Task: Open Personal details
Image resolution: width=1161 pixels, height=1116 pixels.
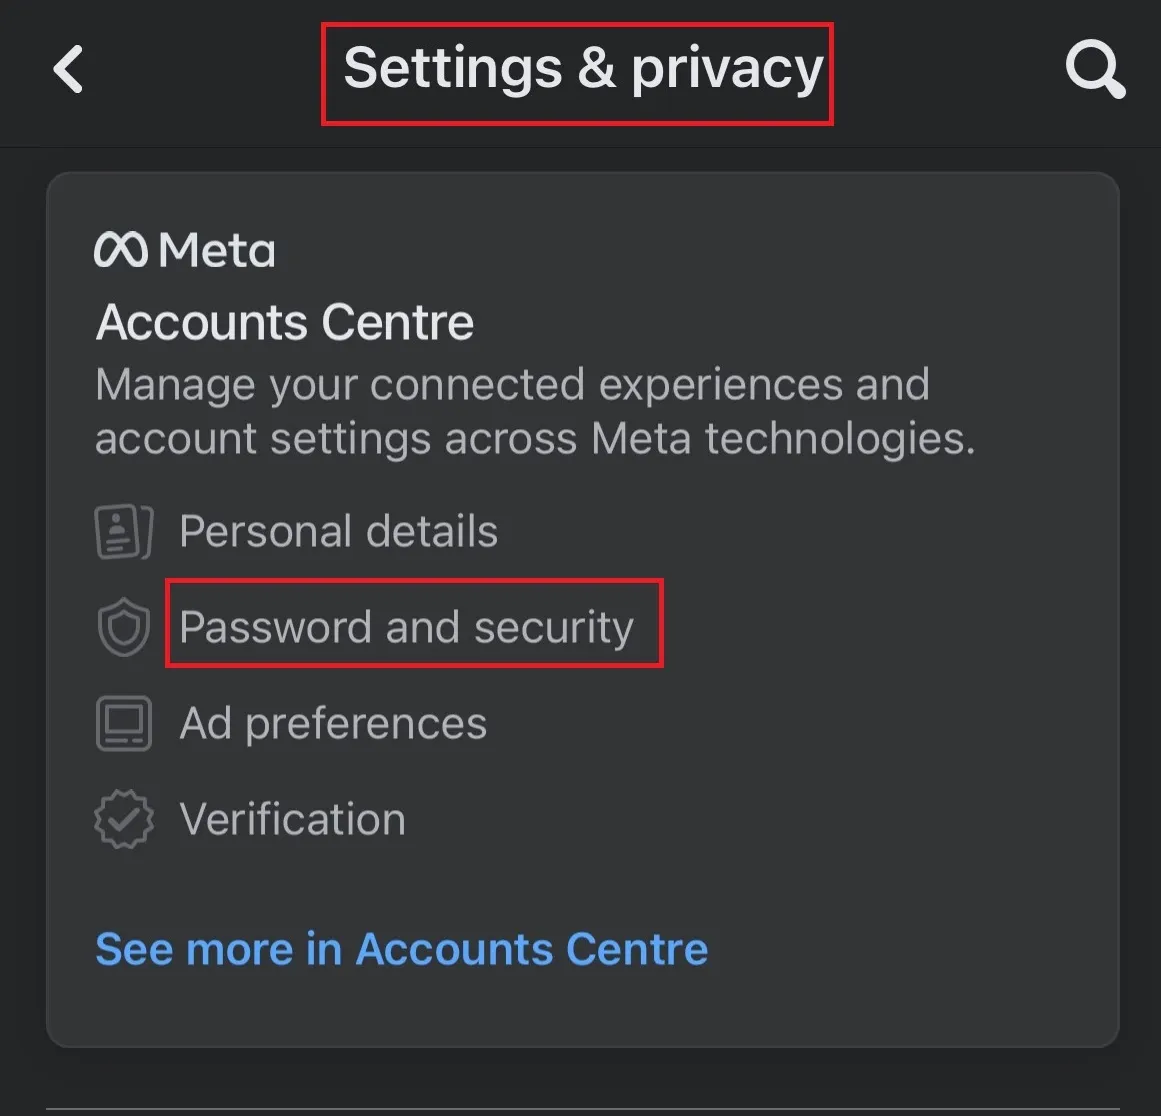Action: pyautogui.click(x=338, y=531)
